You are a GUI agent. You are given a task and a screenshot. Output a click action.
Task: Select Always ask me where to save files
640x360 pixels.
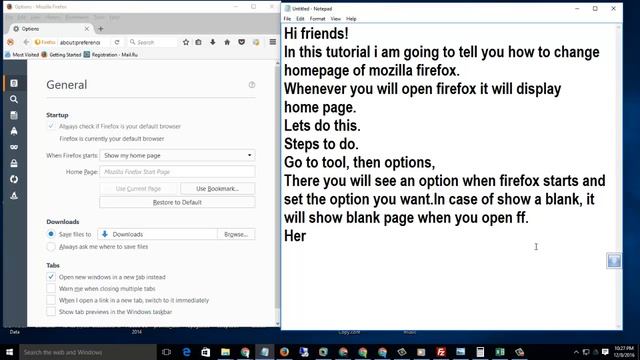coord(51,247)
